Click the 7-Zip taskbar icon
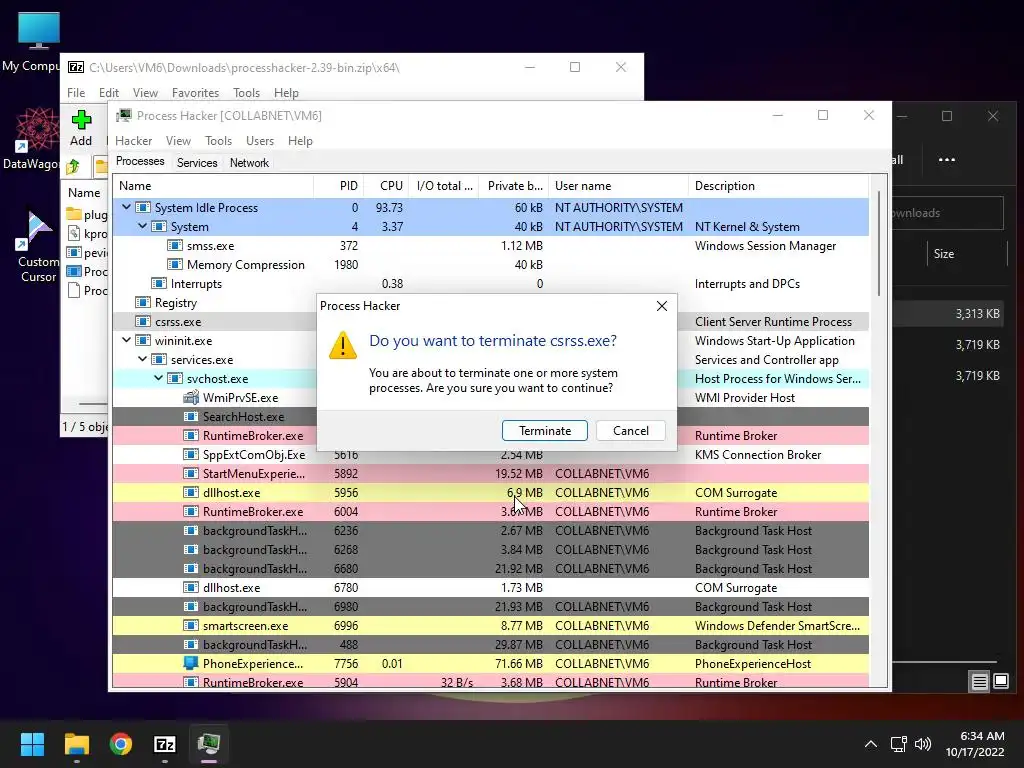 point(165,744)
